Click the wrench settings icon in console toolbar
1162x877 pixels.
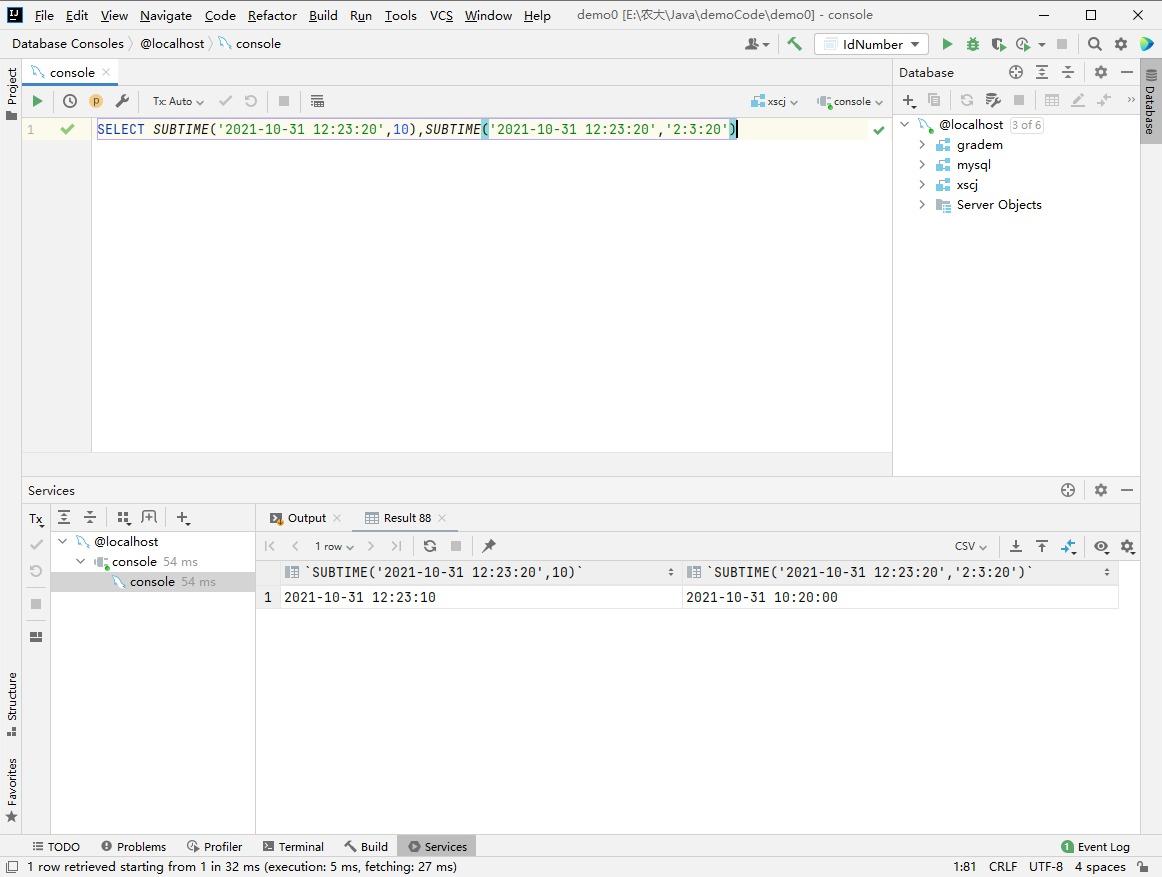coord(122,101)
